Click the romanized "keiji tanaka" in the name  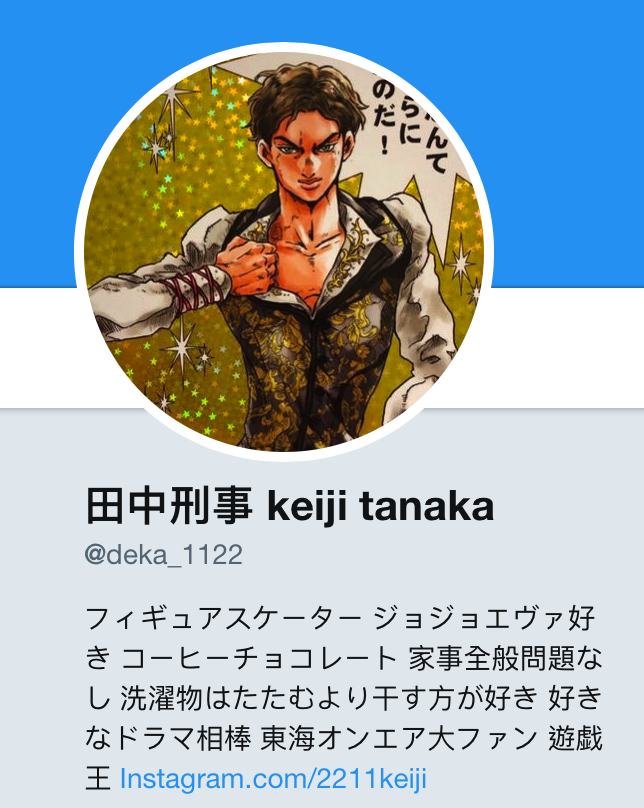[x=380, y=507]
